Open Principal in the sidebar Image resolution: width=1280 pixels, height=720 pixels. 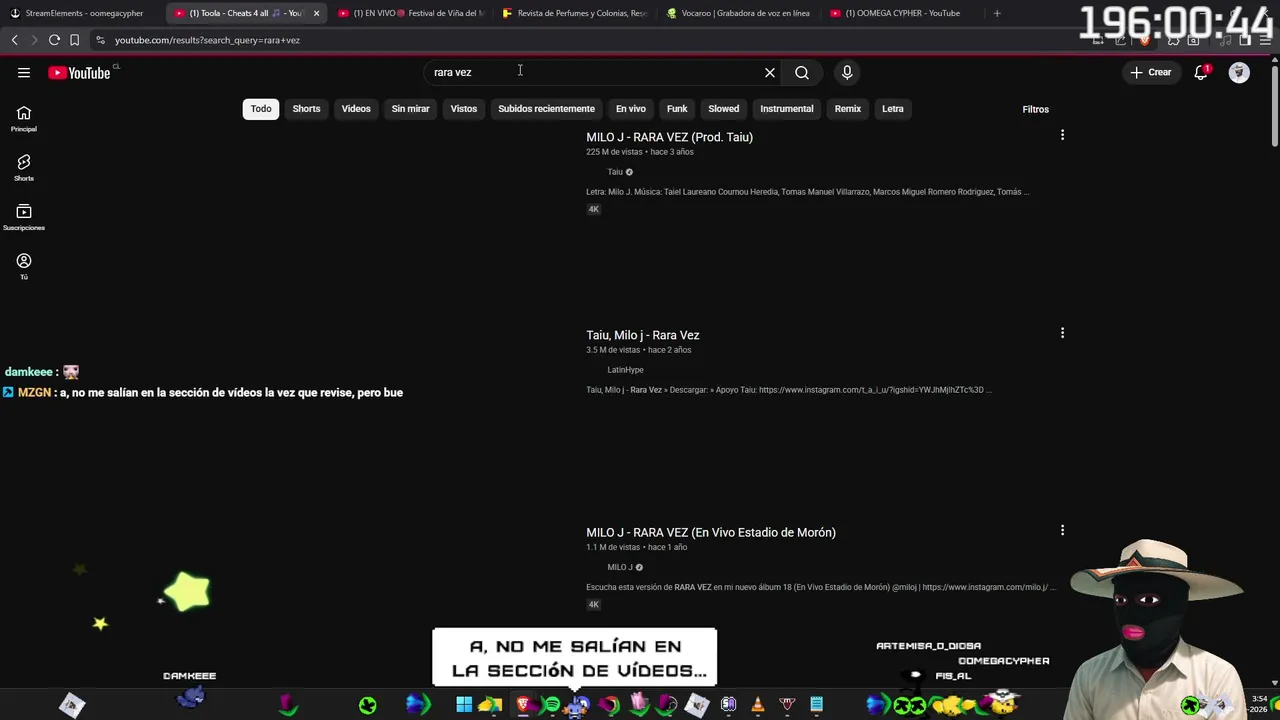pos(24,119)
